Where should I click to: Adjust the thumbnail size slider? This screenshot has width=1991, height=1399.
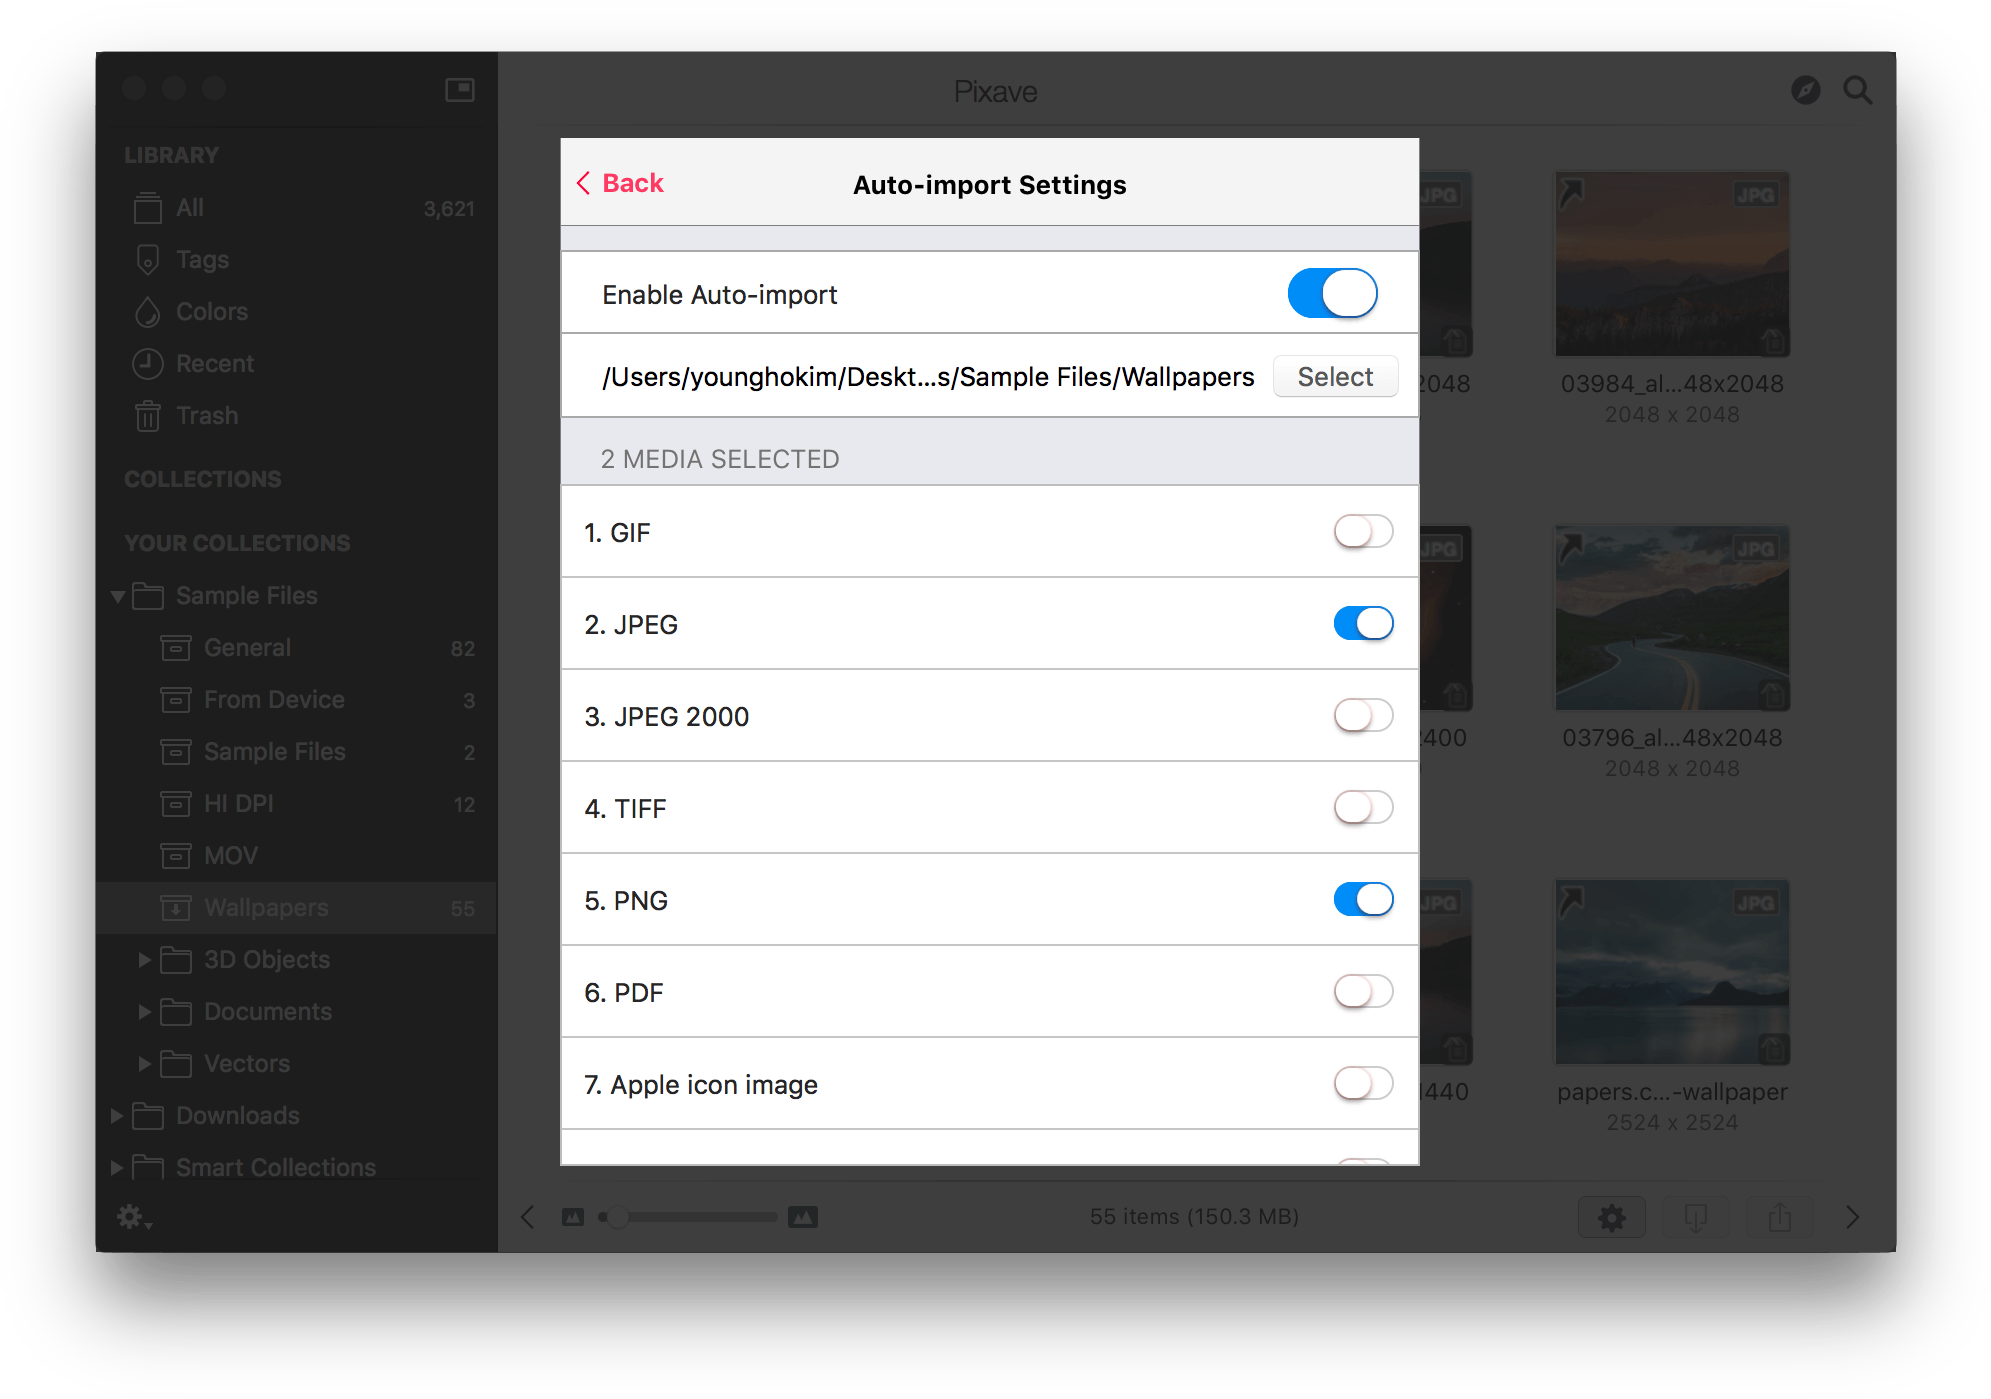coord(689,1217)
